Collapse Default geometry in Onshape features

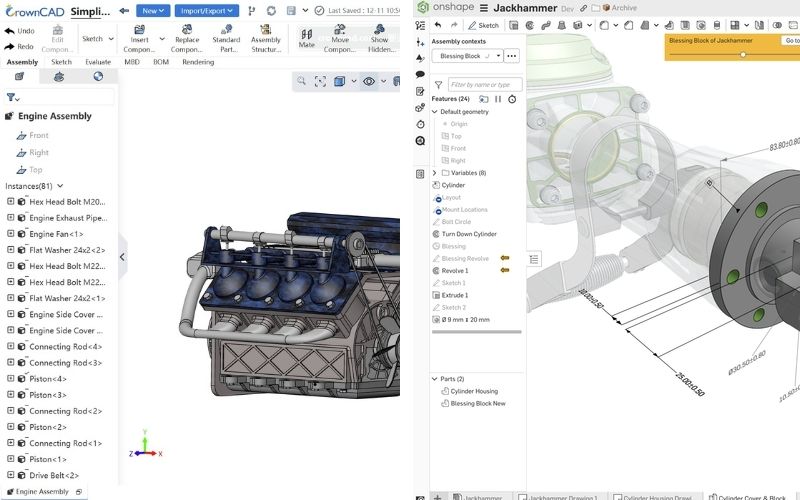(x=435, y=112)
